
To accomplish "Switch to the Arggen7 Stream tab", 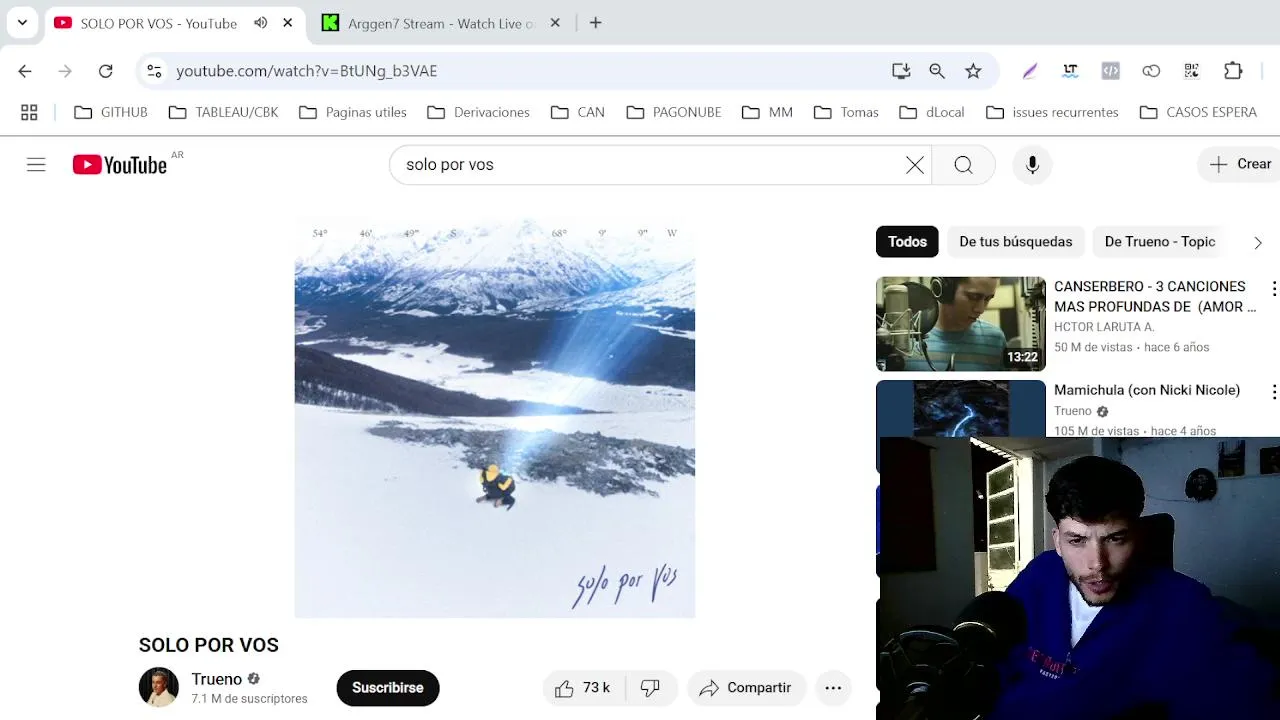I will pyautogui.click(x=440, y=23).
